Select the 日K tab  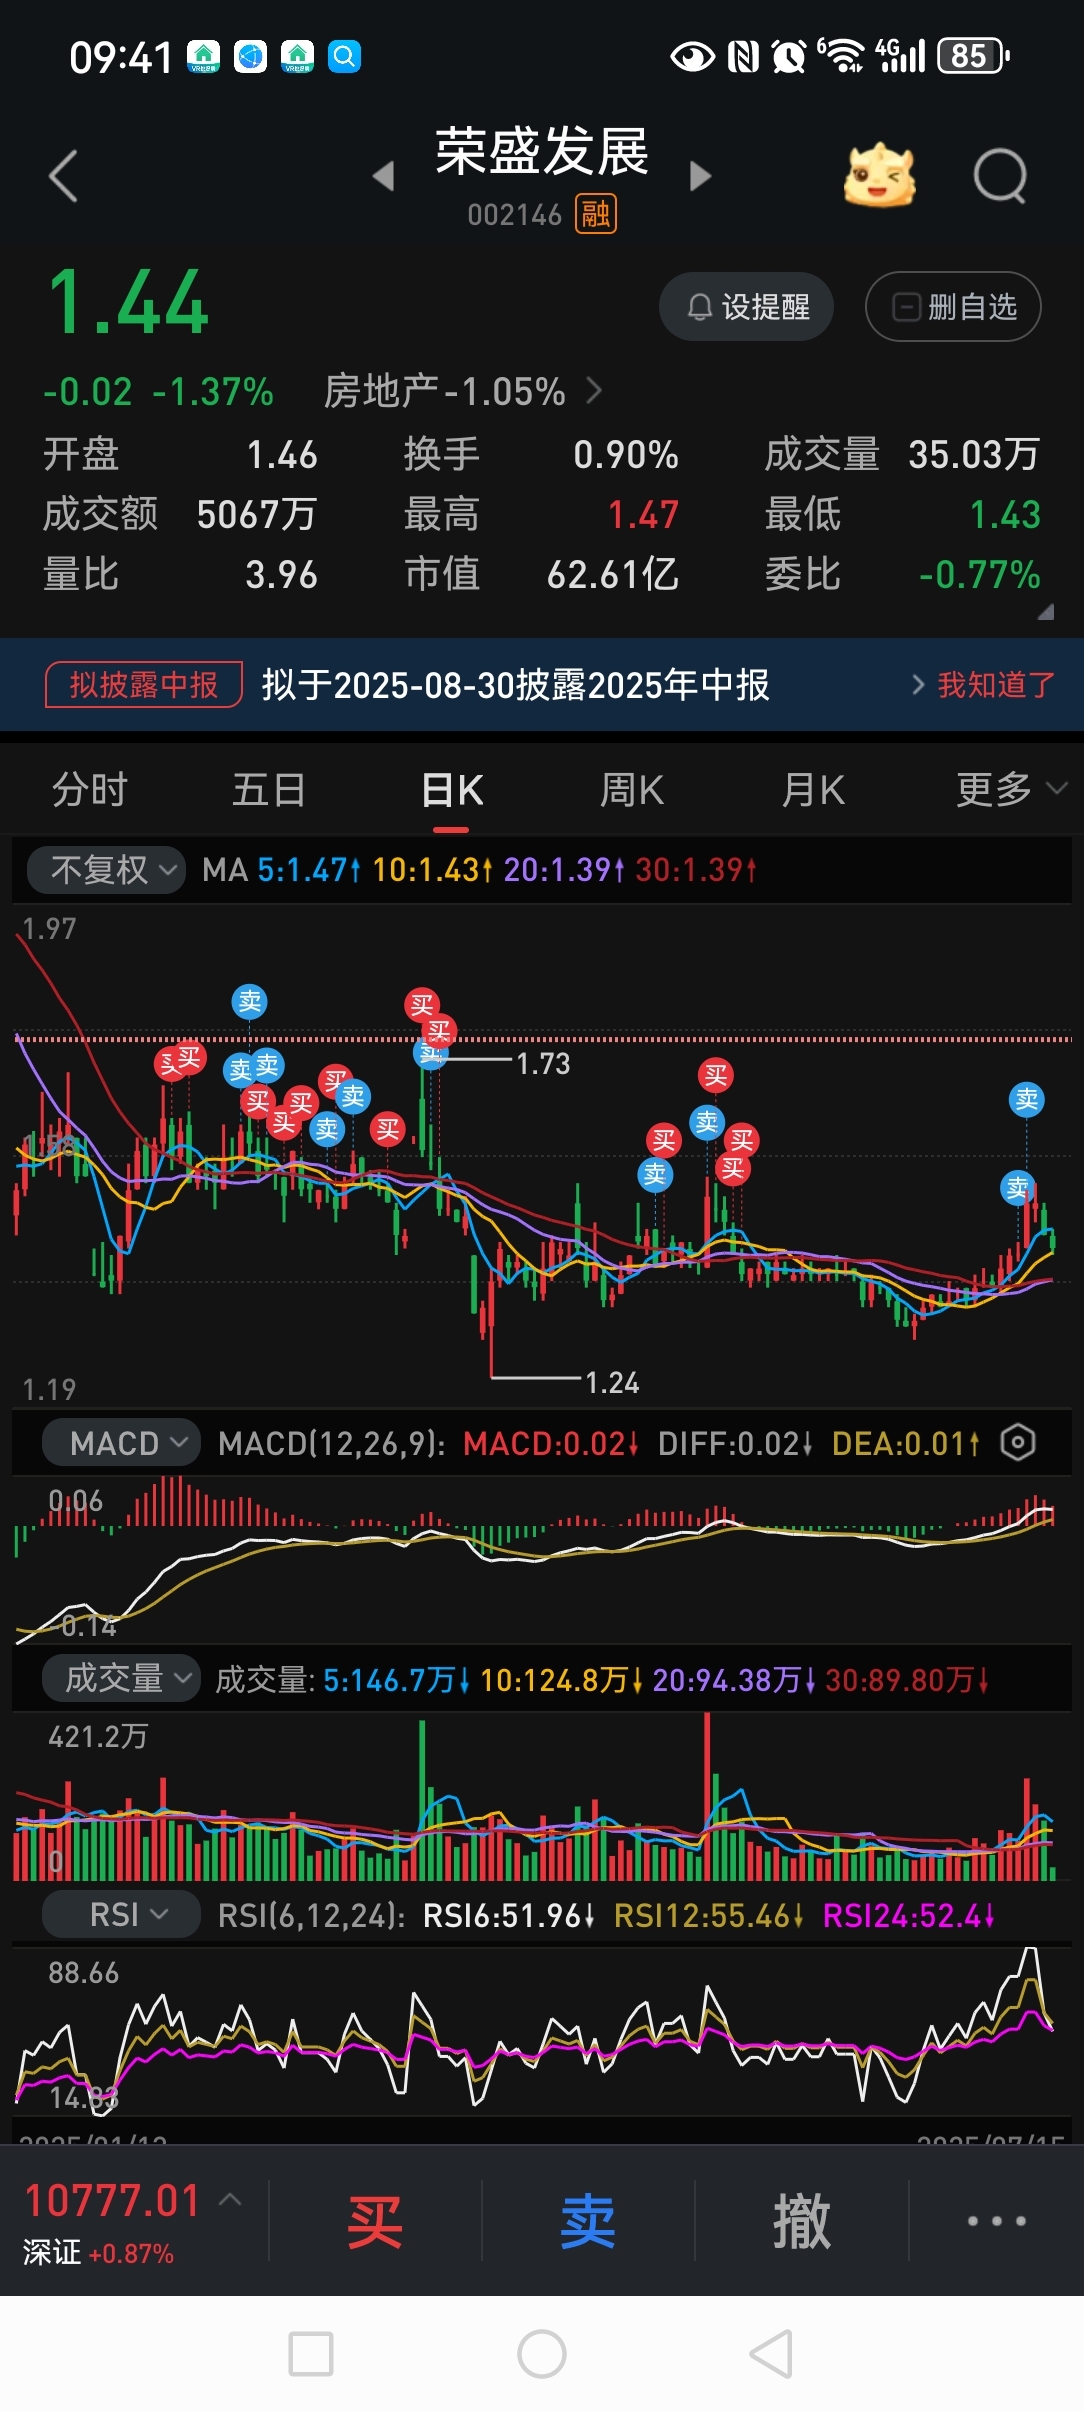[x=452, y=790]
